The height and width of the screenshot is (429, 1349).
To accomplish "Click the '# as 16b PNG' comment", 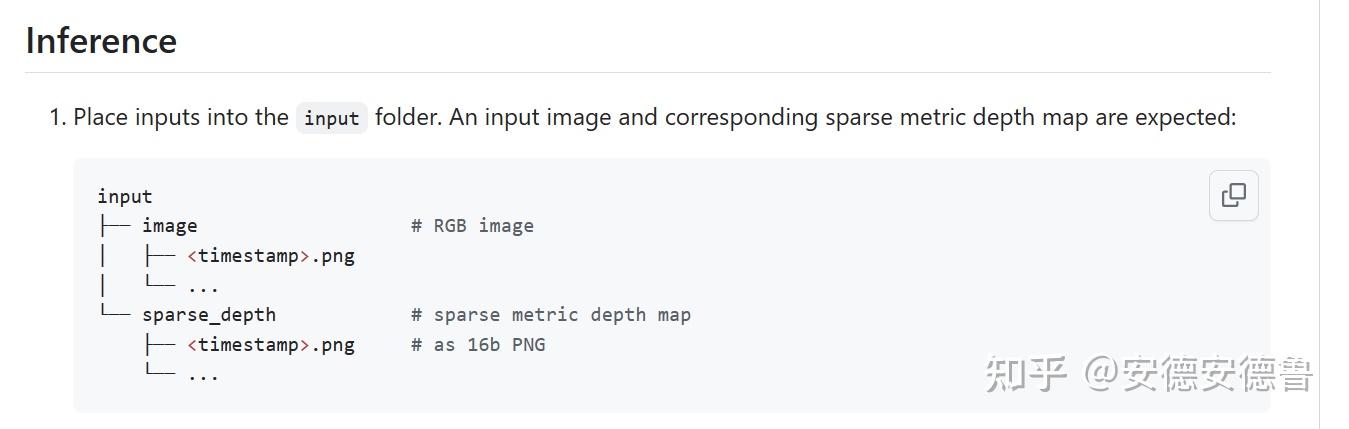I will click(x=478, y=345).
